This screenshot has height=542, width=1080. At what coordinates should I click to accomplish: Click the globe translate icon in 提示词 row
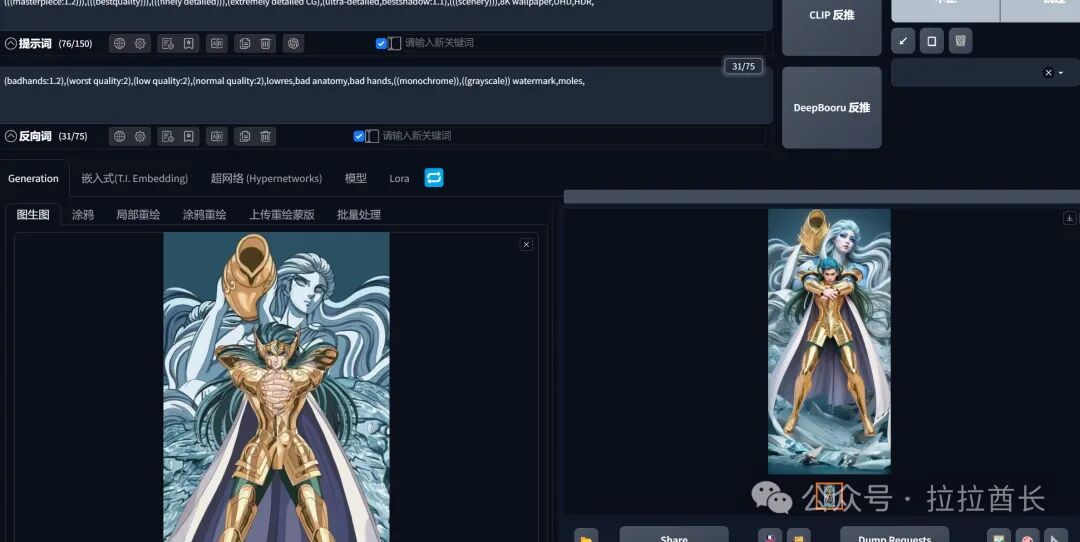tap(120, 43)
